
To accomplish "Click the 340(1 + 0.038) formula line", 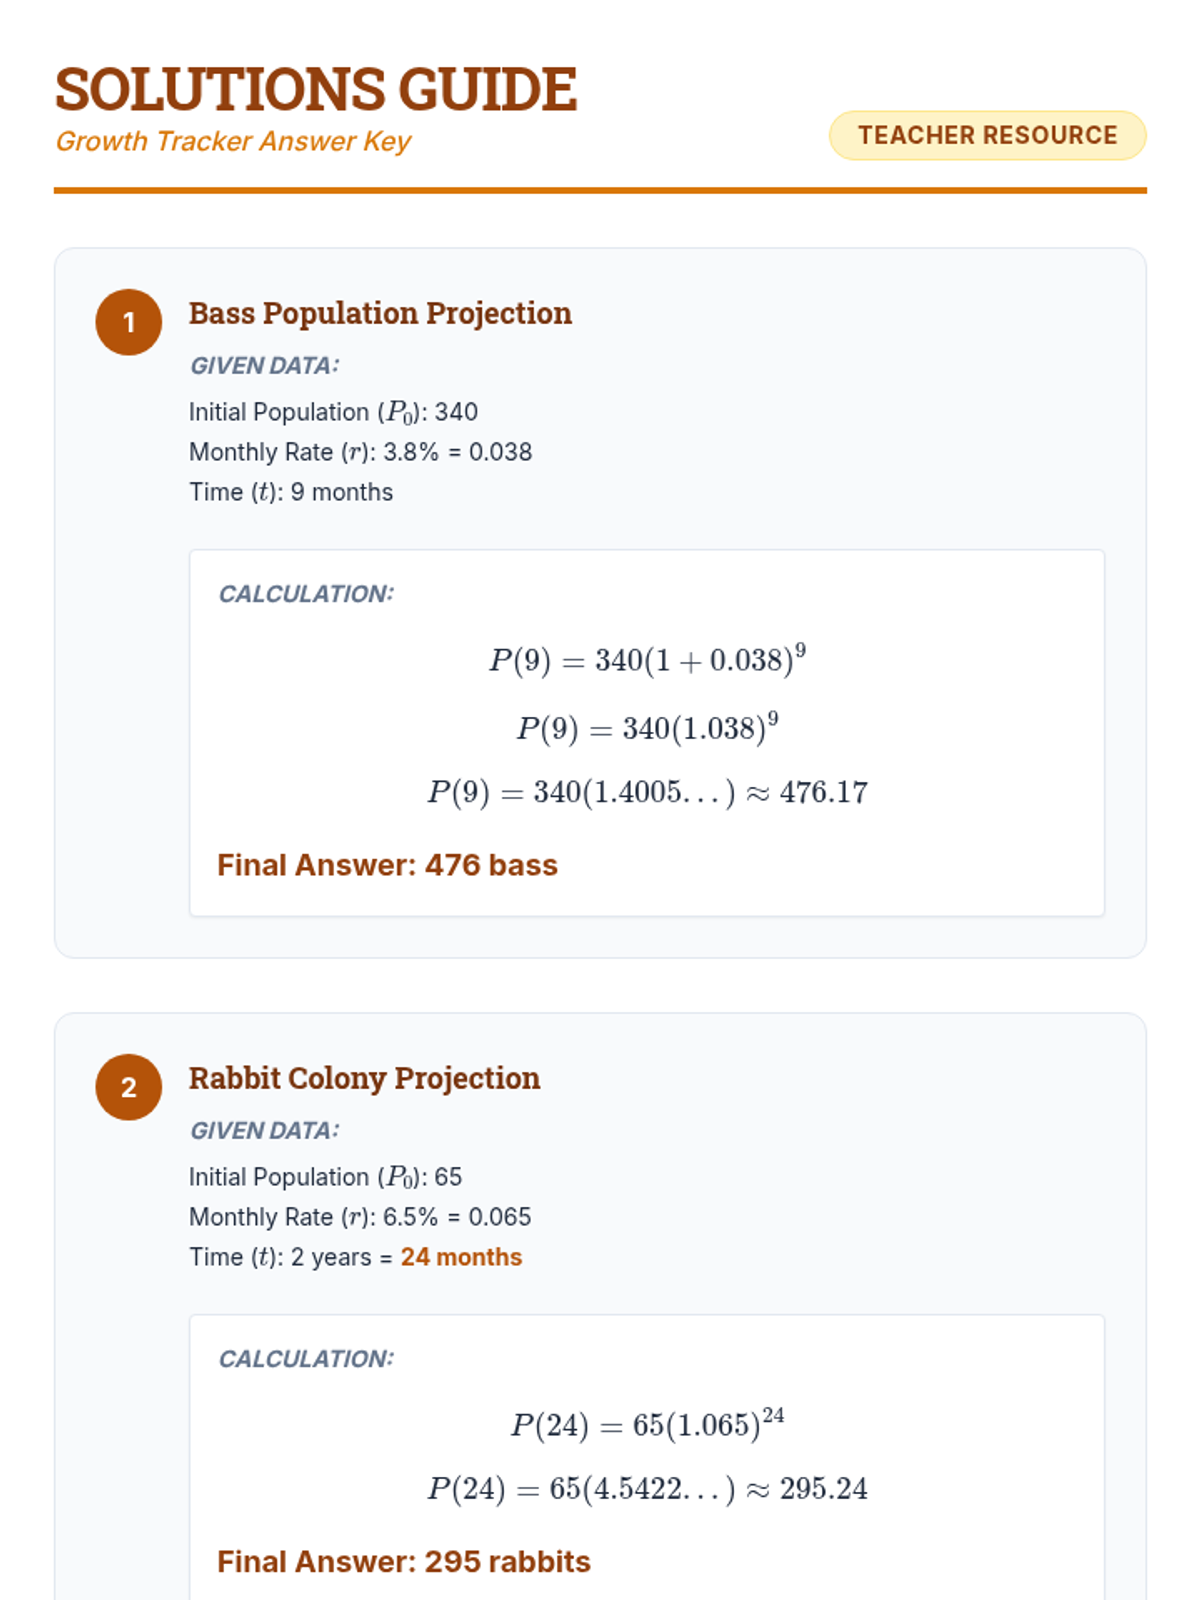I will click(x=647, y=660).
